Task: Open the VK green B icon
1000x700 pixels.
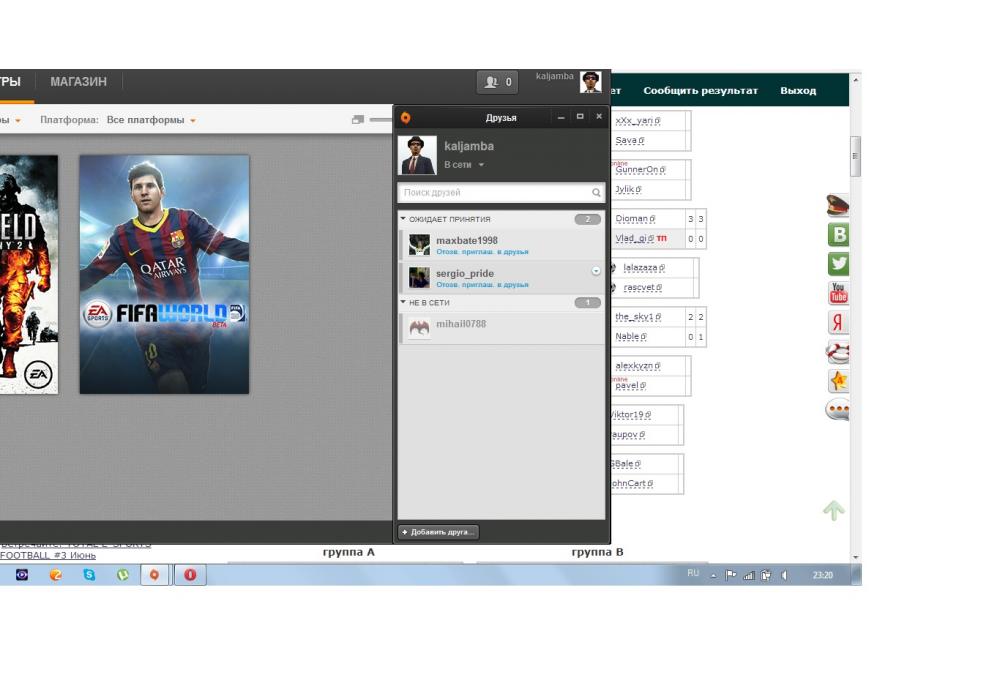Action: (838, 235)
